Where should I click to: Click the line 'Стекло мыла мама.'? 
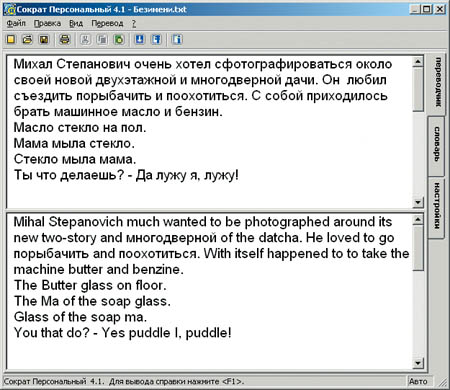click(x=75, y=159)
